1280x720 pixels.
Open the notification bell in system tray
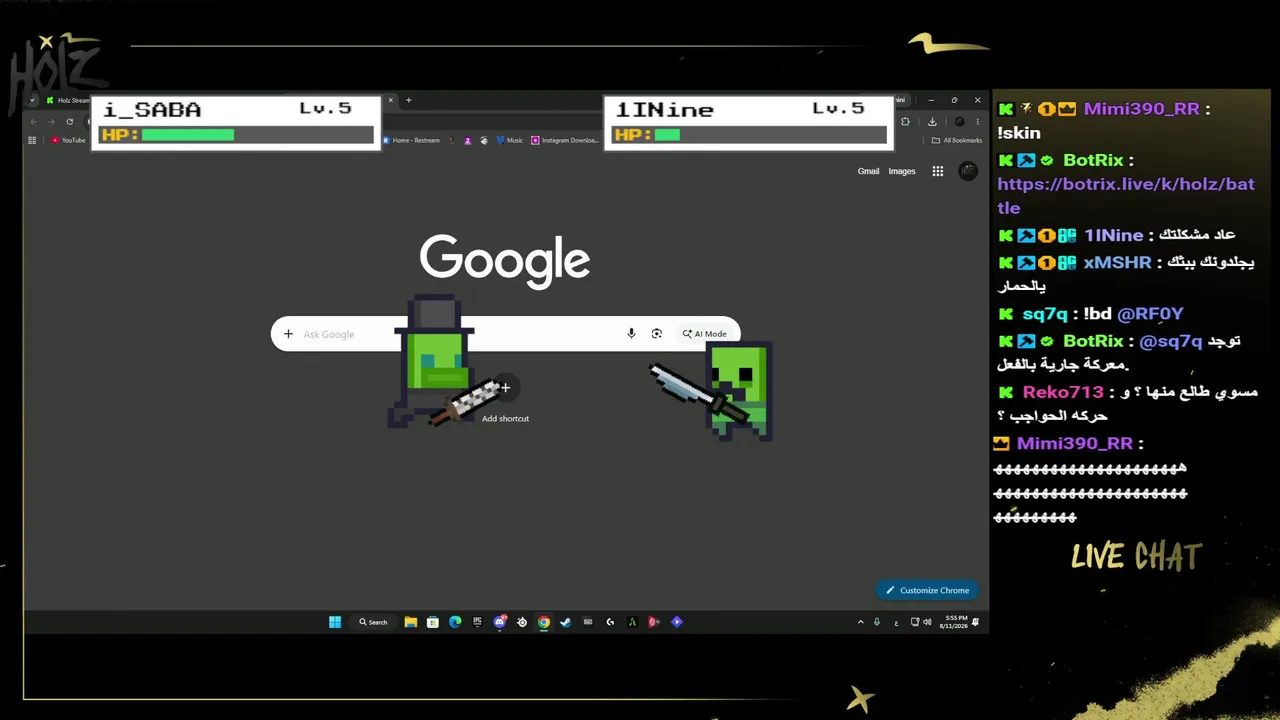click(x=975, y=622)
